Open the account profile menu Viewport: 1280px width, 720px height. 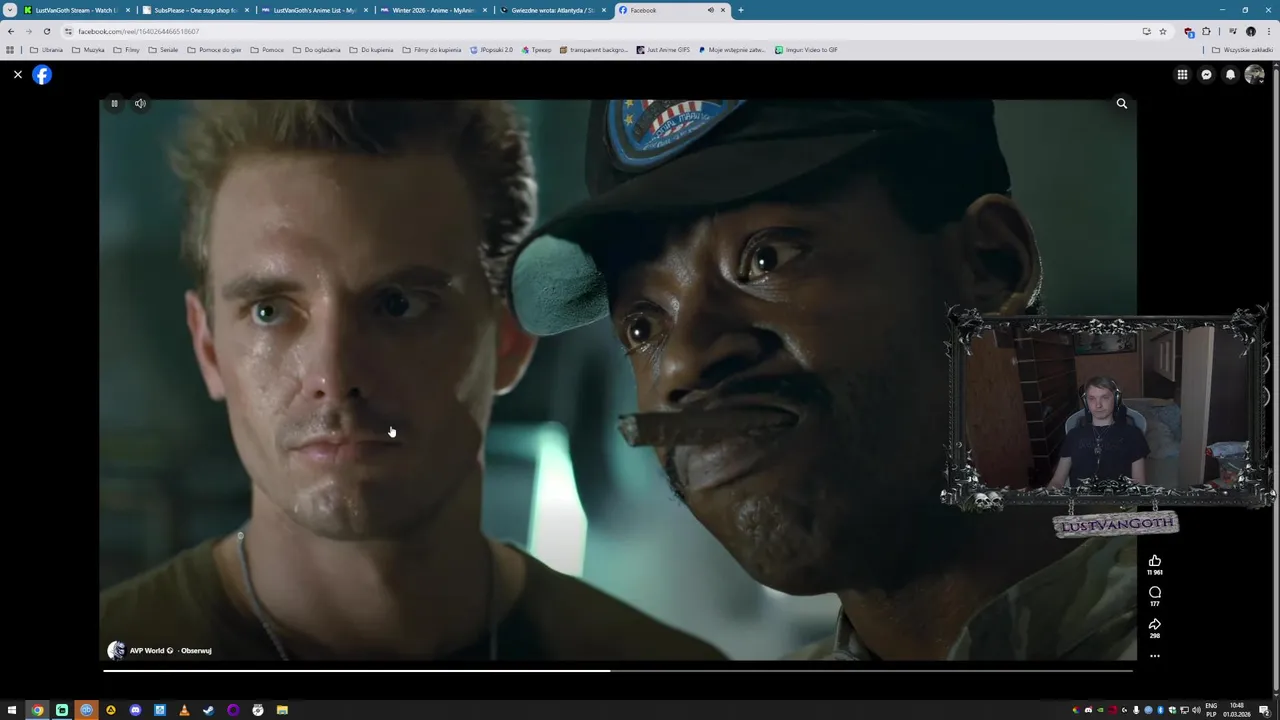point(1254,75)
